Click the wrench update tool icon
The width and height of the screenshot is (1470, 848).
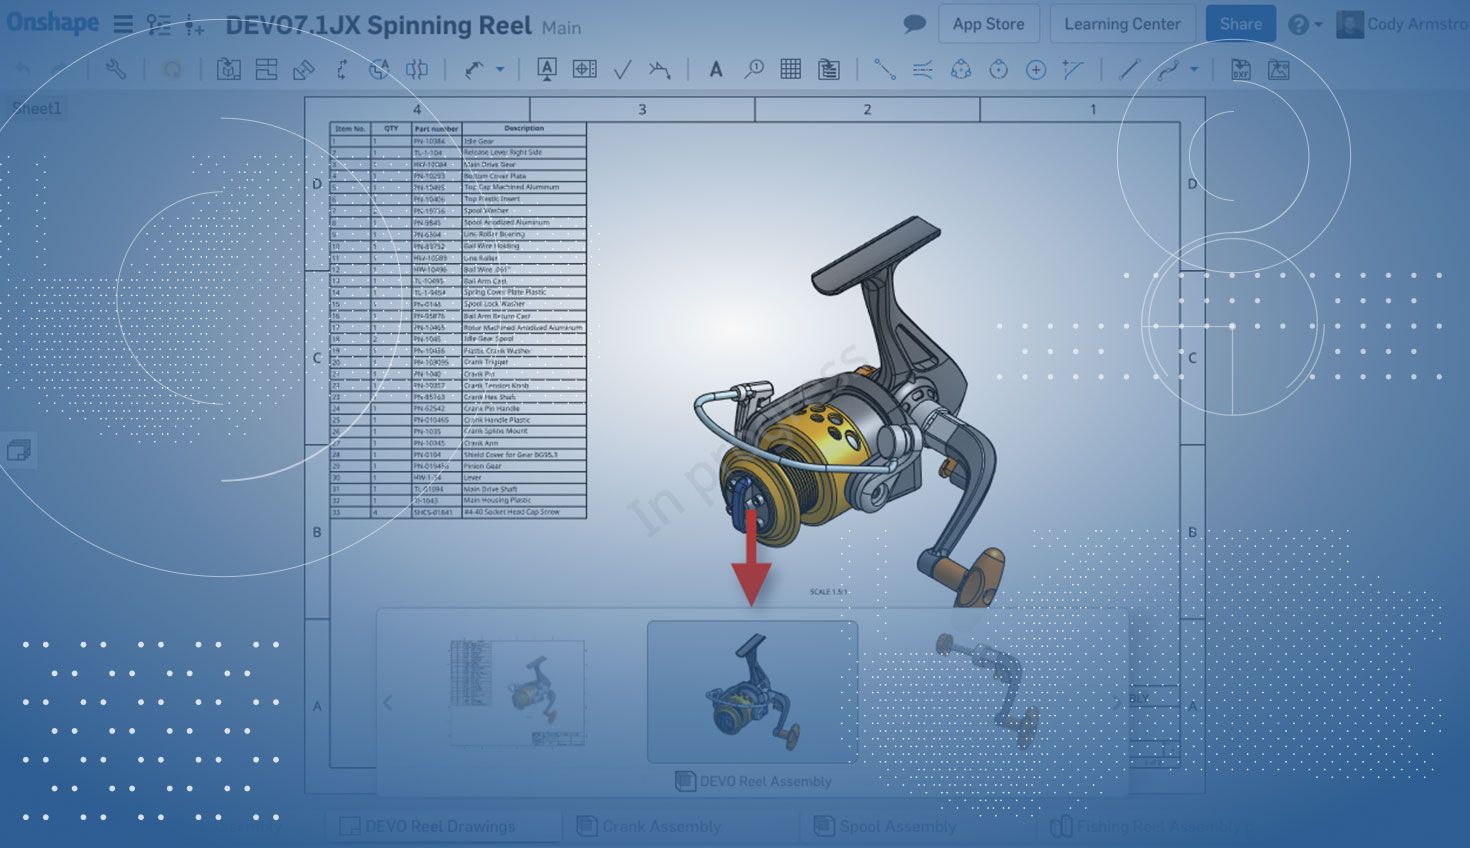click(116, 69)
